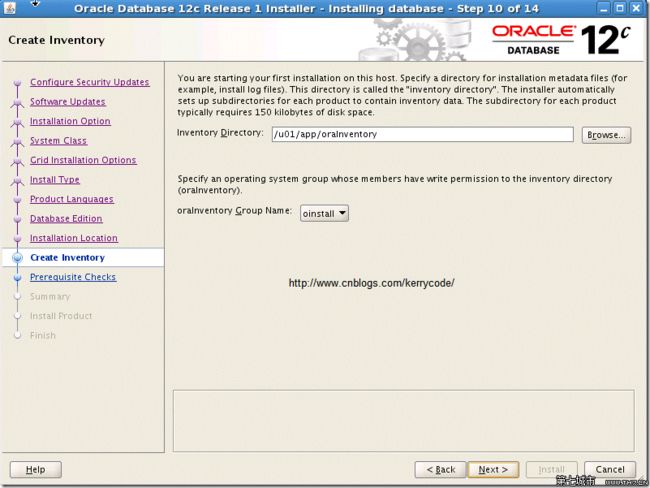Click the window menu arrow in title bar
This screenshot has width=650, height=488.
[x=35, y=4]
